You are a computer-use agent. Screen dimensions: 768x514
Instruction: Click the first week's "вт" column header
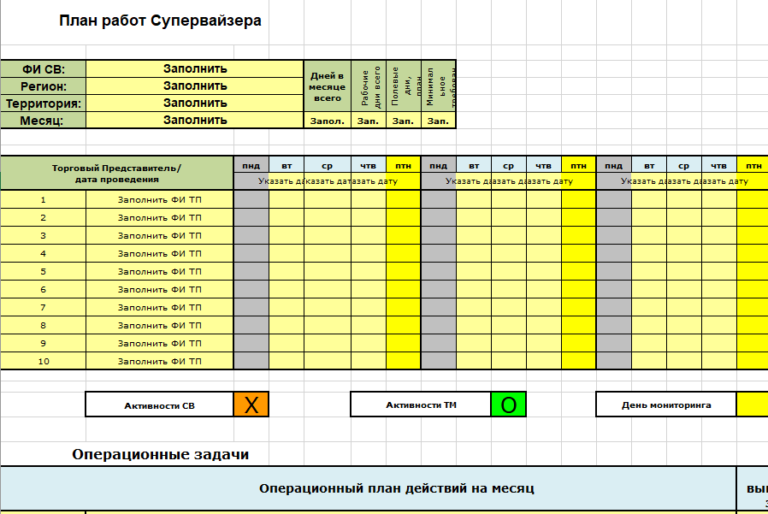coord(287,166)
